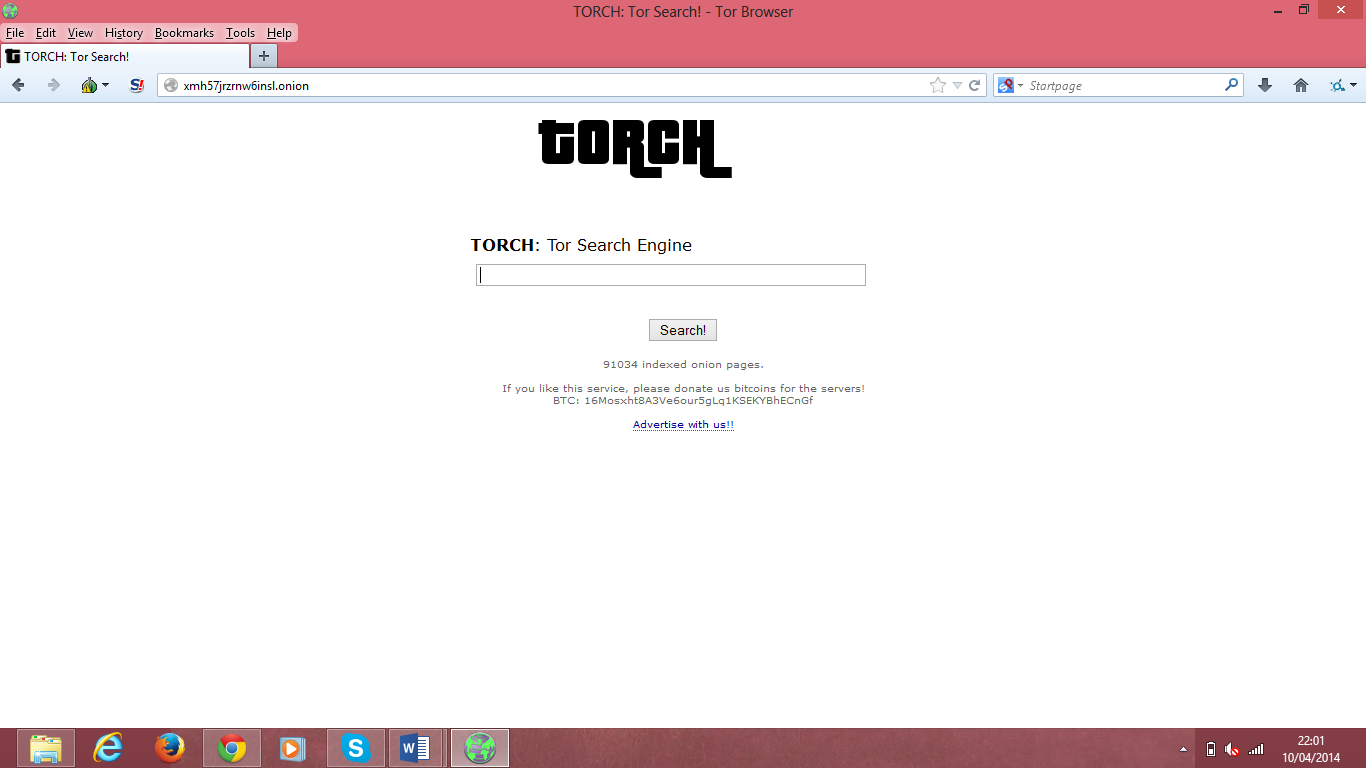This screenshot has height=768, width=1366.
Task: Click the network signal tray icon
Action: point(1256,749)
